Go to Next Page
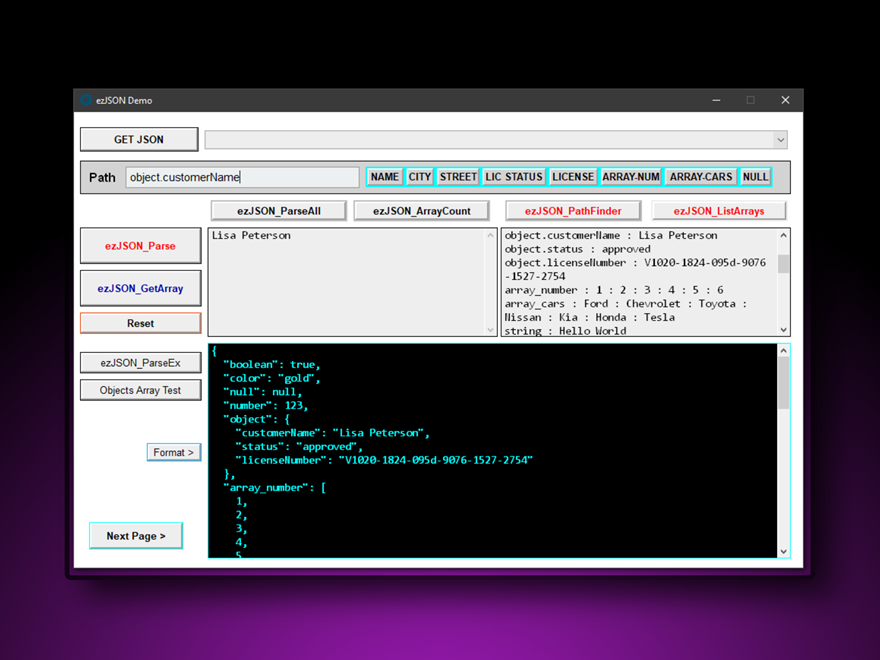The height and width of the screenshot is (660, 880). pyautogui.click(x=136, y=536)
